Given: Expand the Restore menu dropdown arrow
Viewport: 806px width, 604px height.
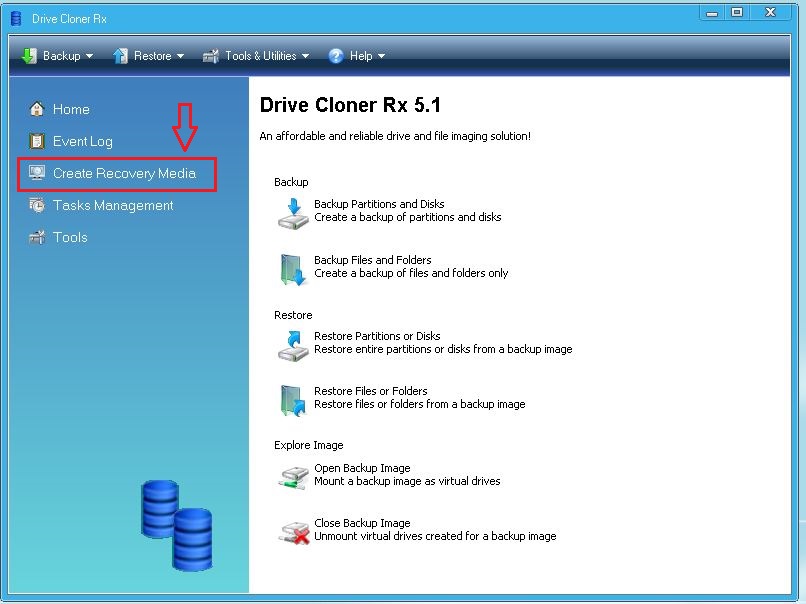Looking at the screenshot, I should (x=180, y=56).
